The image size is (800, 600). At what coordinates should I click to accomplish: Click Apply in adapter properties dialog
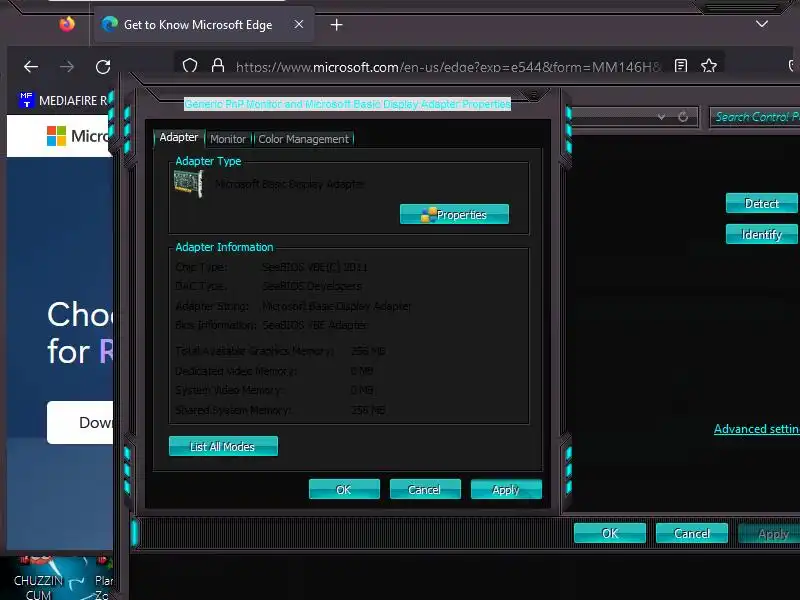[506, 489]
